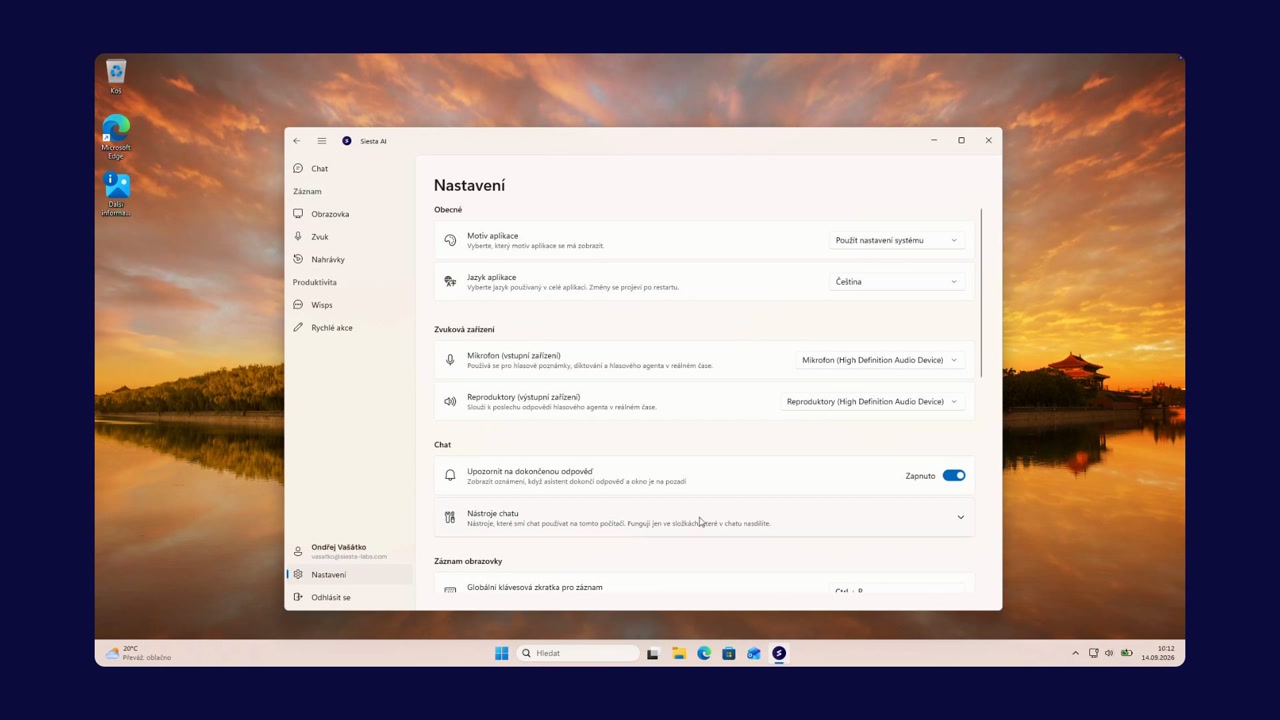This screenshot has width=1280, height=720.
Task: Launch Edge from the taskbar
Action: pyautogui.click(x=704, y=654)
